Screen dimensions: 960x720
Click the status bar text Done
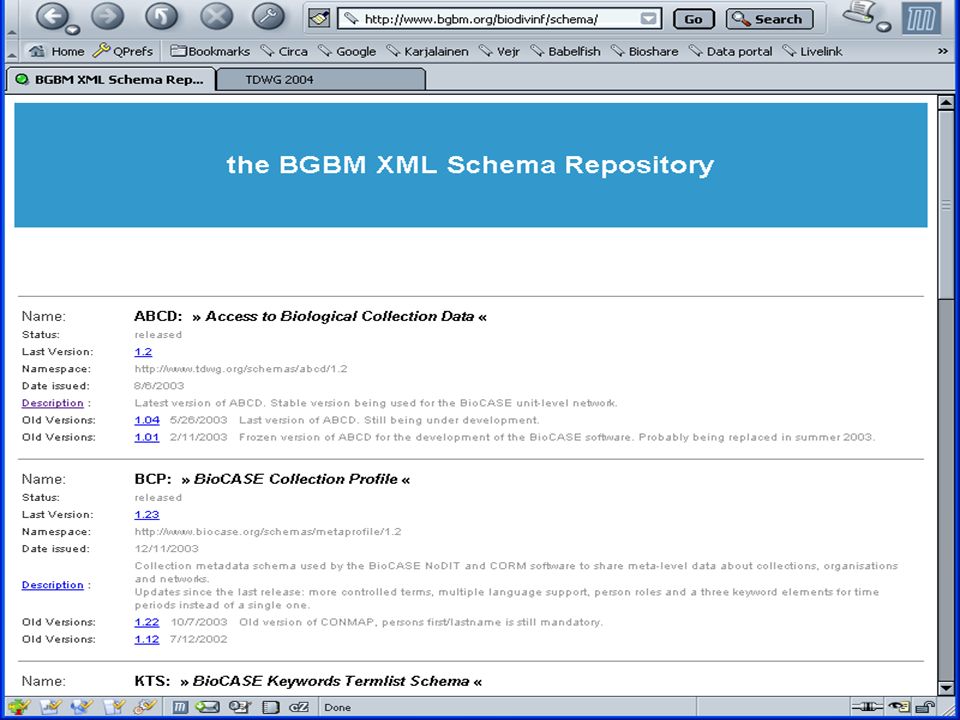click(x=337, y=708)
